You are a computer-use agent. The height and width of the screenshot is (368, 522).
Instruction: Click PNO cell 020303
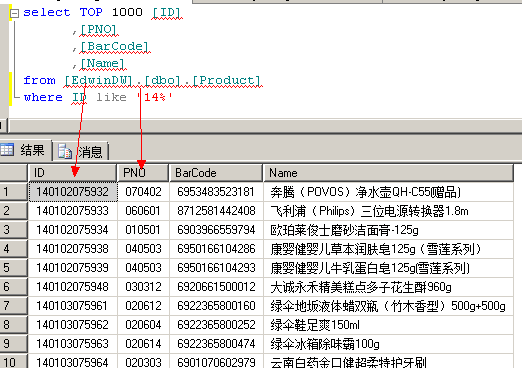pyautogui.click(x=144, y=361)
